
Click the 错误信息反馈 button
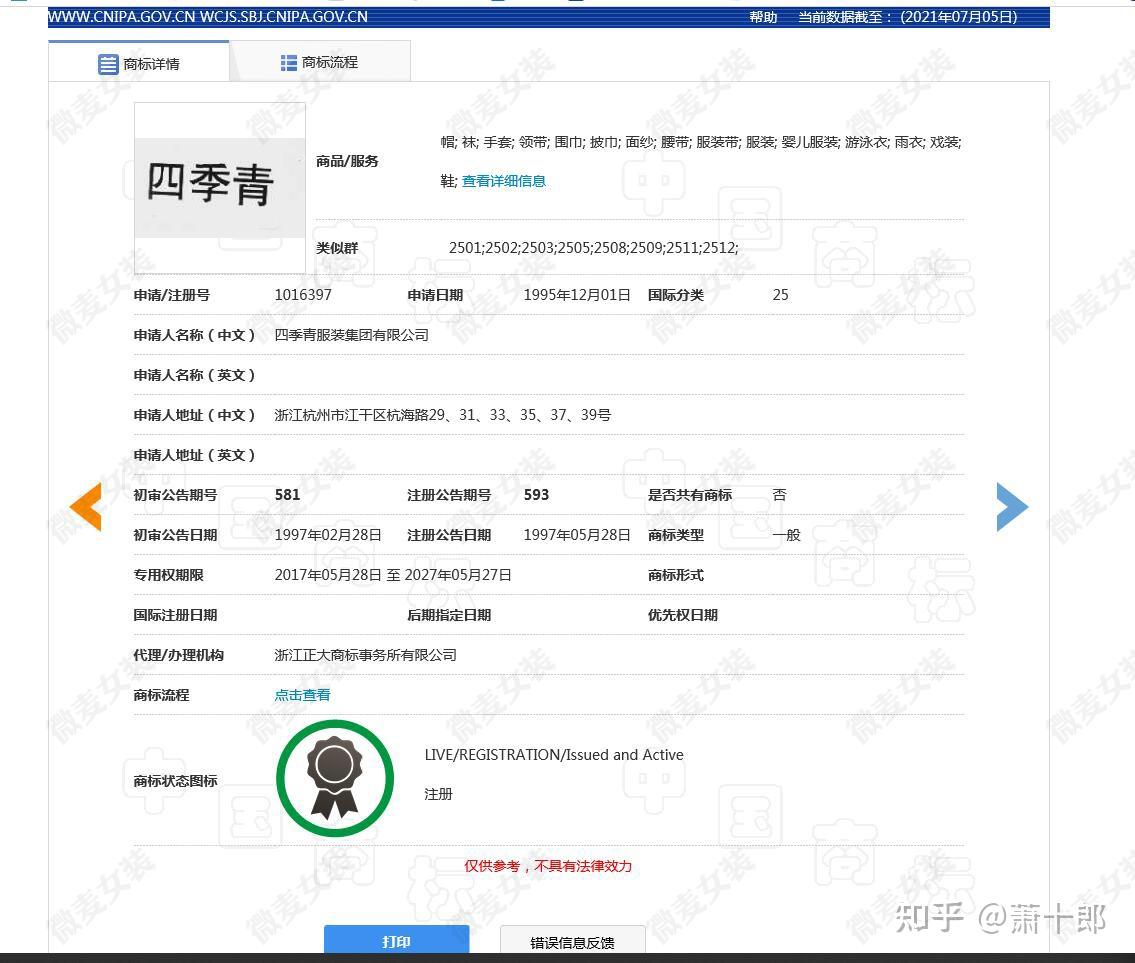pos(572,941)
